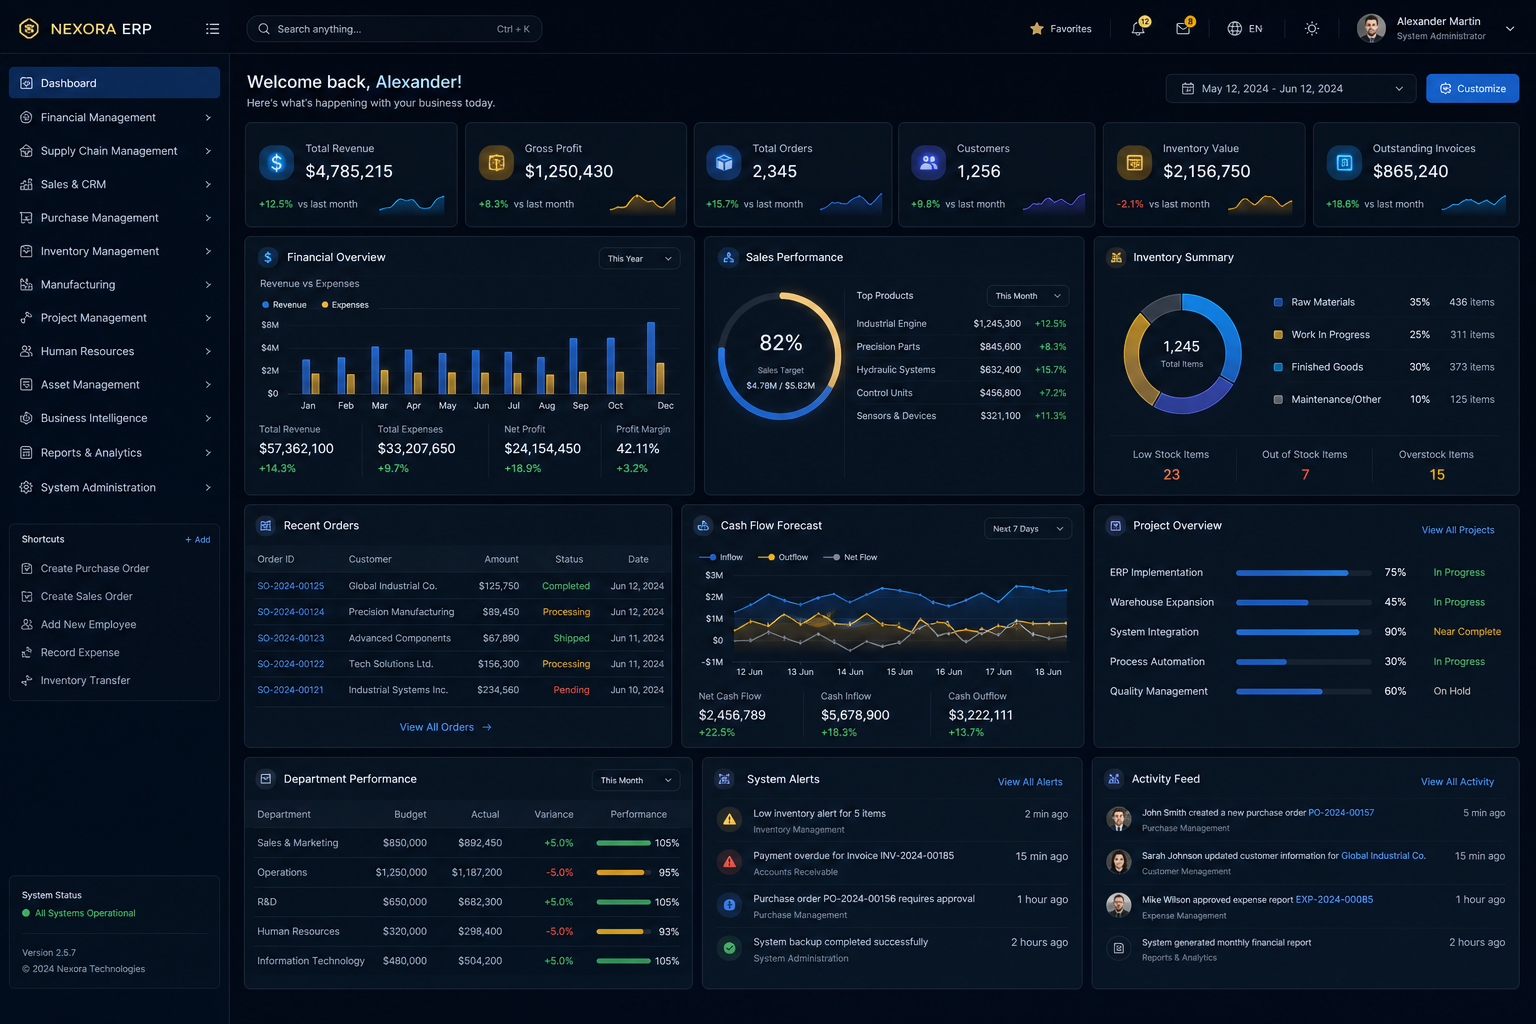Image resolution: width=1536 pixels, height=1024 pixels.
Task: Open the date range dropdown
Action: [x=1291, y=89]
